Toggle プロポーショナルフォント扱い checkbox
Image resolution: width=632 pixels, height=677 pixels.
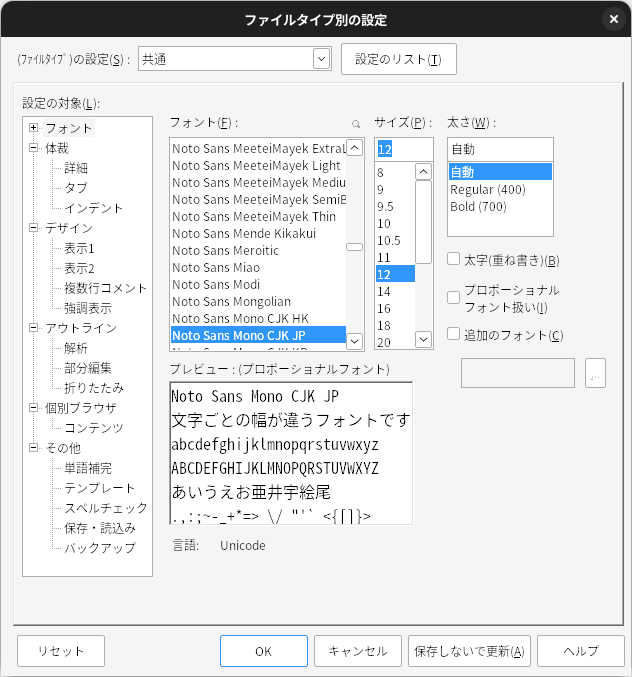point(453,297)
